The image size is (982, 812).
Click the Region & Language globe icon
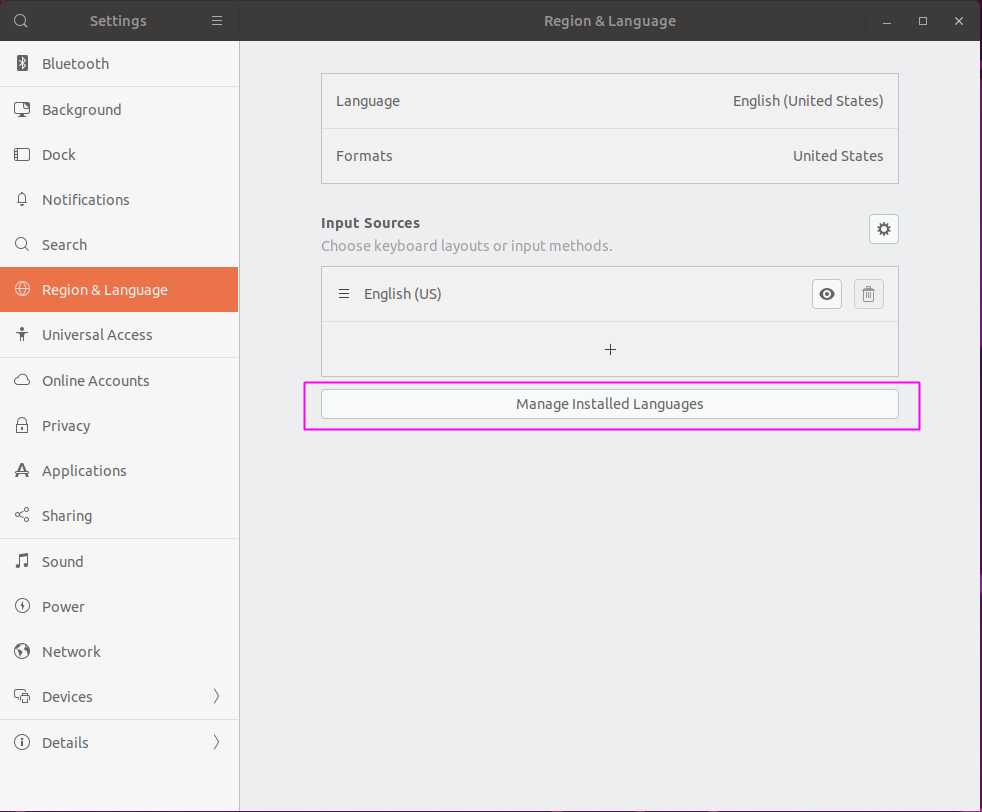22,289
